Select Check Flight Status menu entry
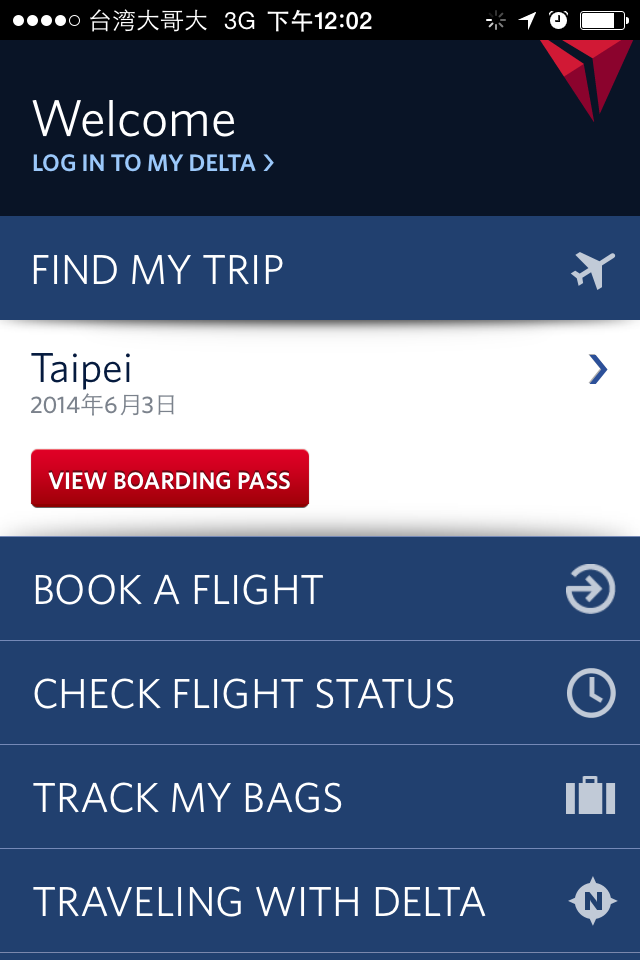The height and width of the screenshot is (960, 640). point(320,693)
